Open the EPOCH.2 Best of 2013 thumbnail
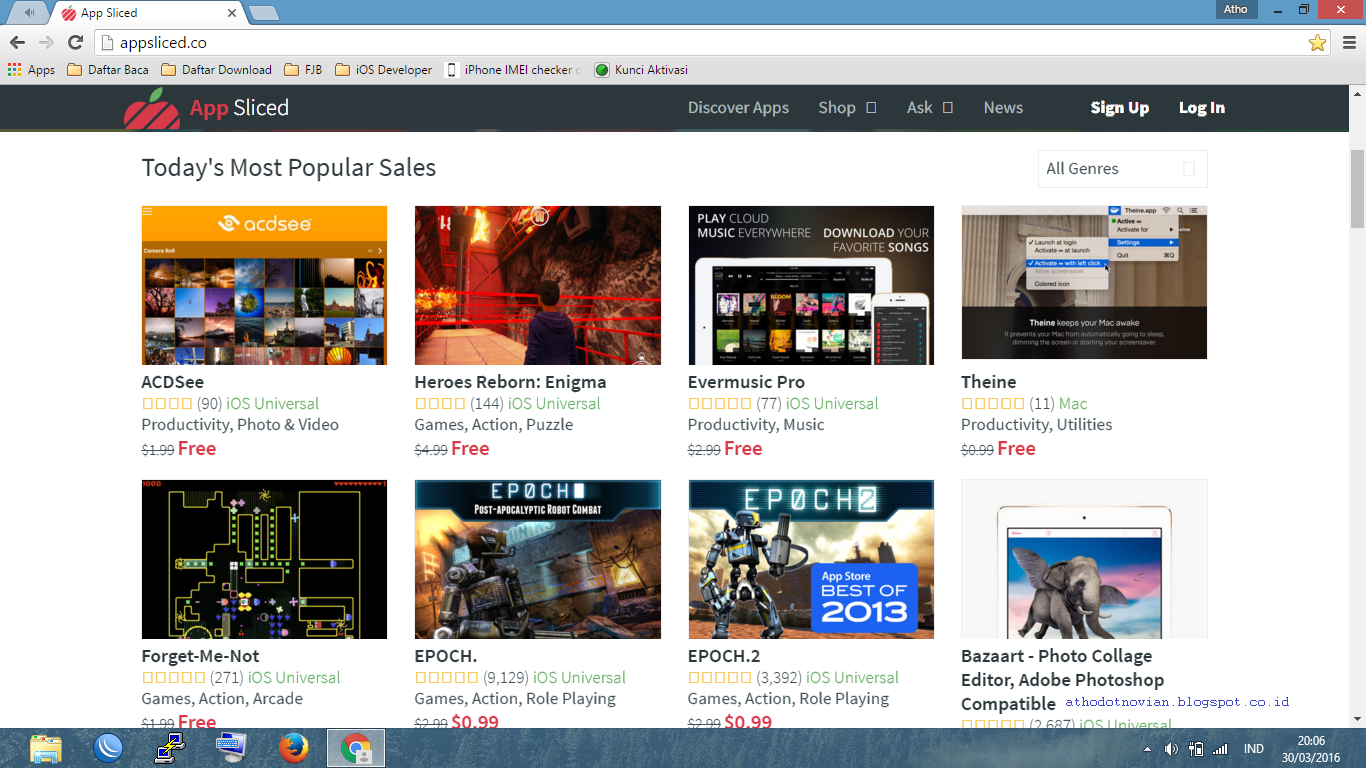This screenshot has width=1366, height=768. 811,559
